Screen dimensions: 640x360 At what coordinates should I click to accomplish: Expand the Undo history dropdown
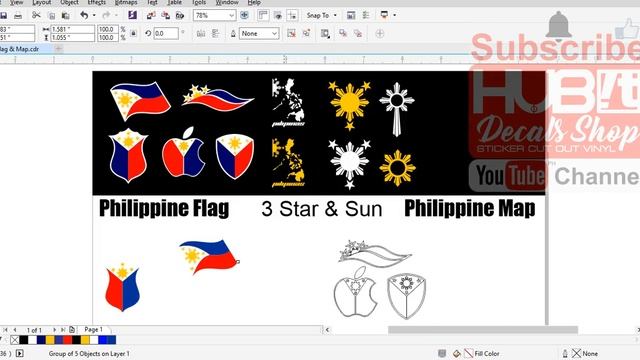coord(94,16)
